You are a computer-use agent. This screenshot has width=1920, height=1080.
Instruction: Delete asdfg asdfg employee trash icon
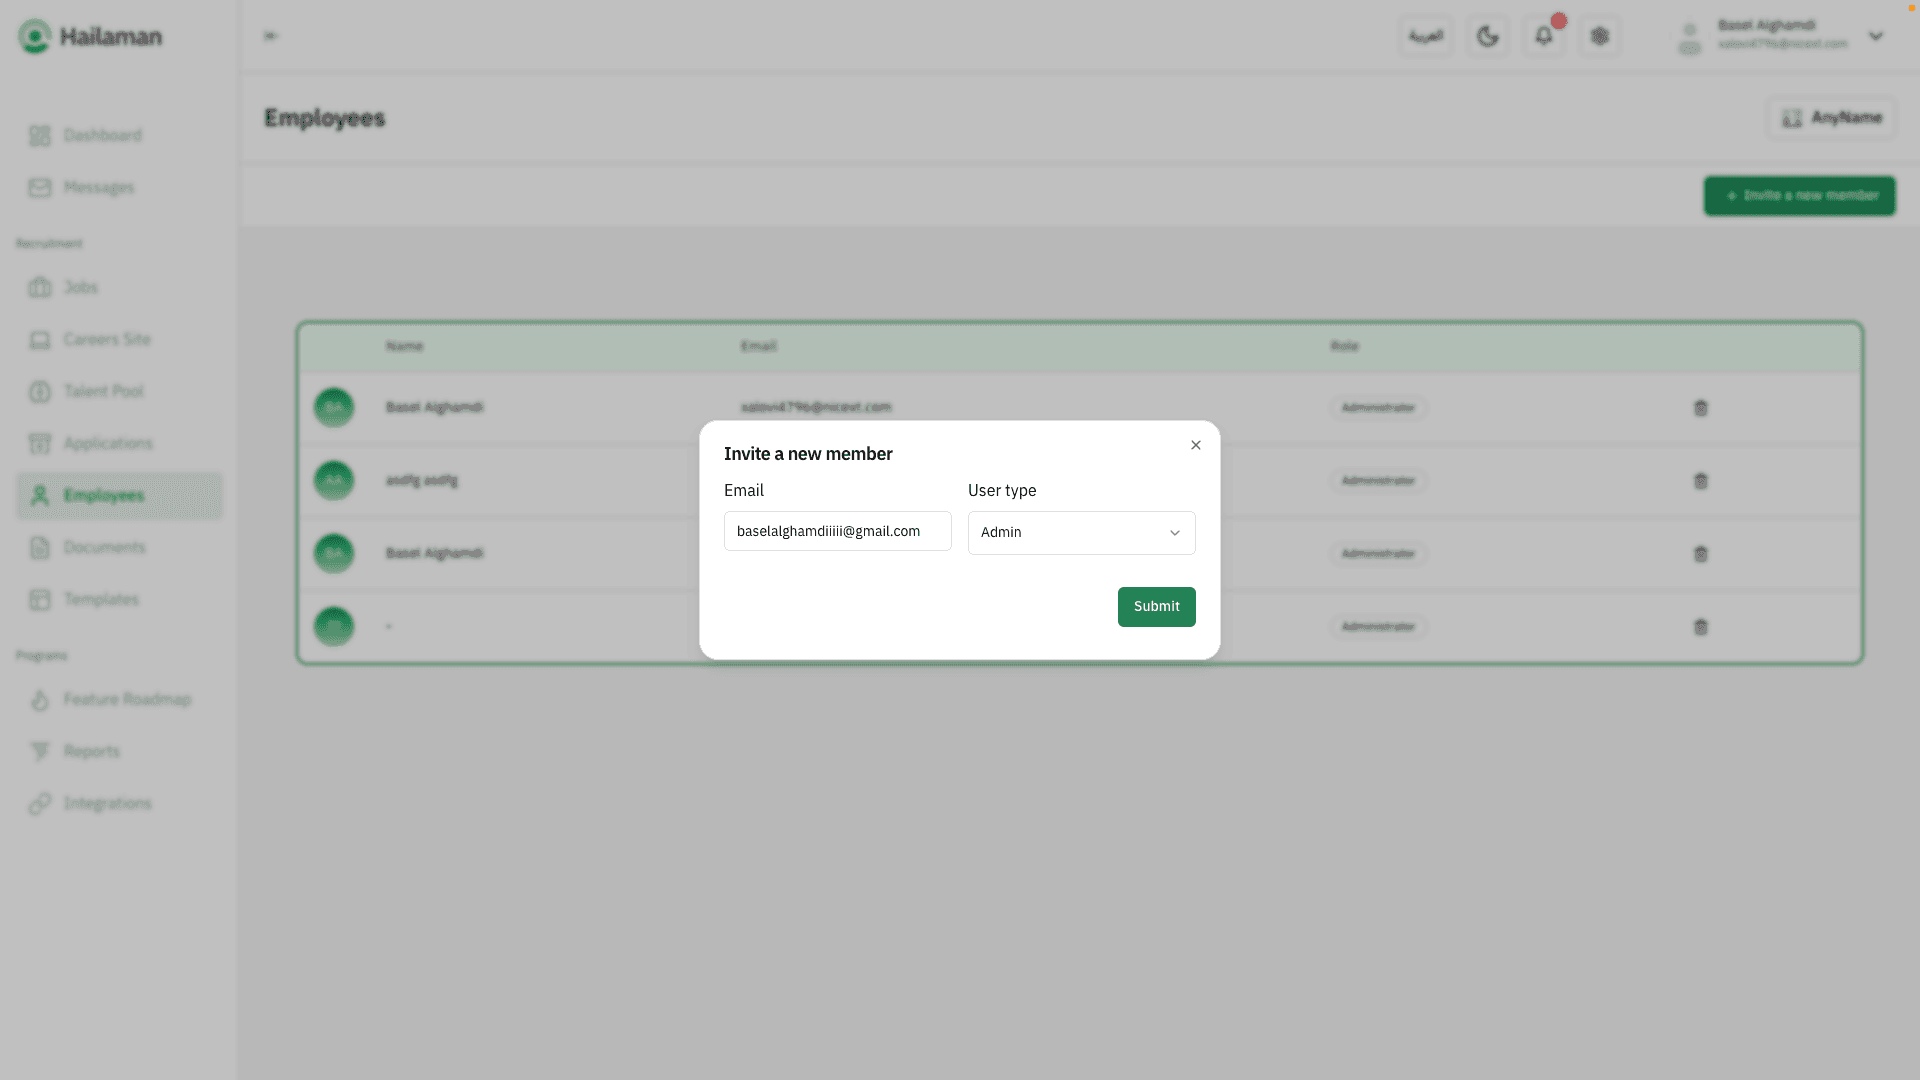click(1700, 481)
